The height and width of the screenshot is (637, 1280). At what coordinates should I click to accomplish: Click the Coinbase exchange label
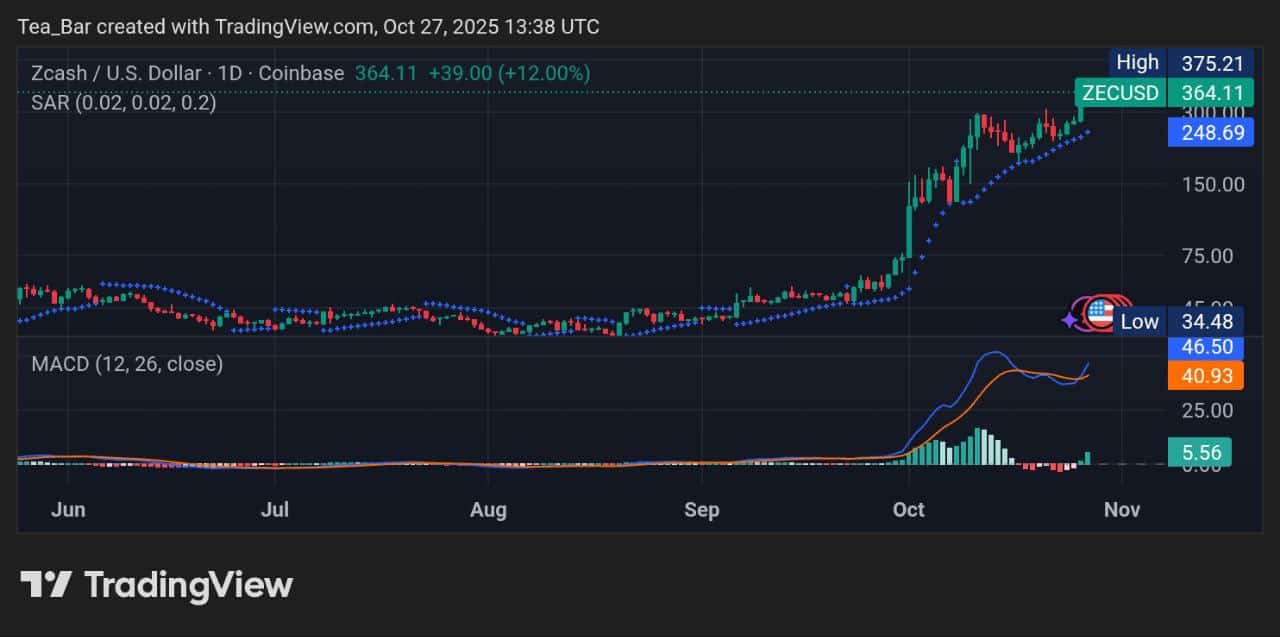pyautogui.click(x=301, y=73)
